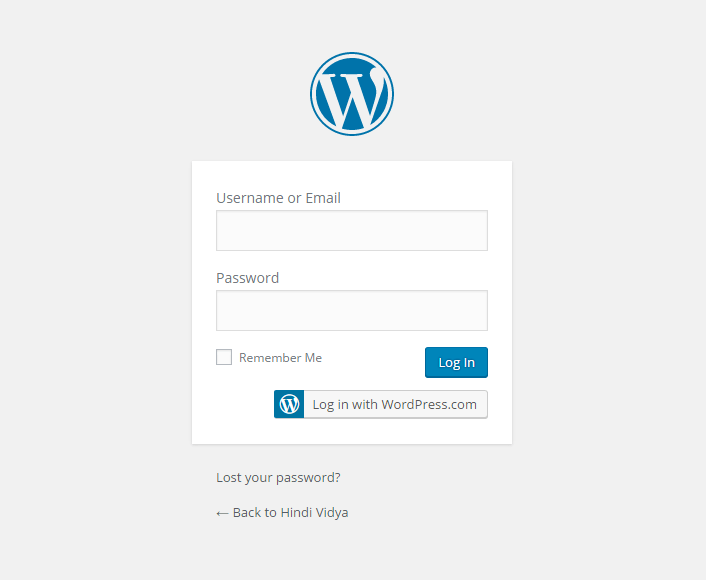Viewport: 706px width, 580px height.
Task: Click the Password field label
Action: tap(247, 278)
